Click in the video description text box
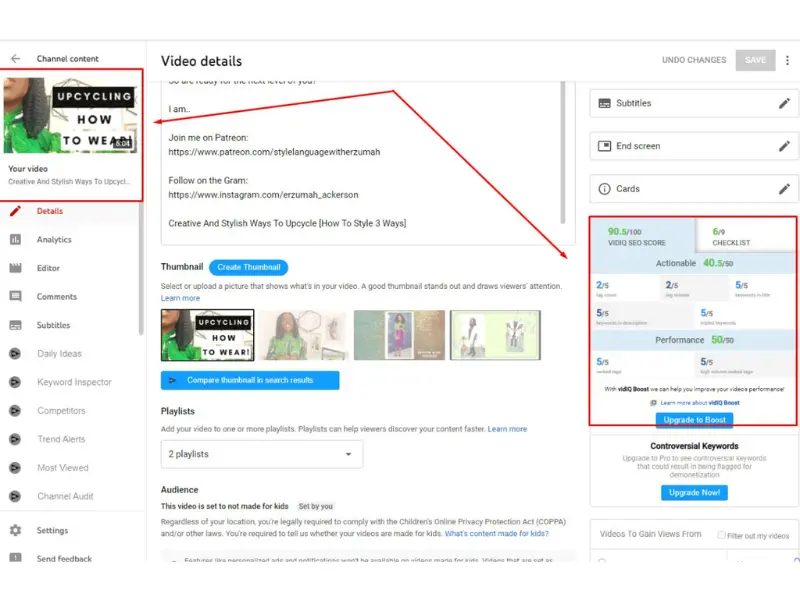The image size is (800, 600). [x=368, y=162]
